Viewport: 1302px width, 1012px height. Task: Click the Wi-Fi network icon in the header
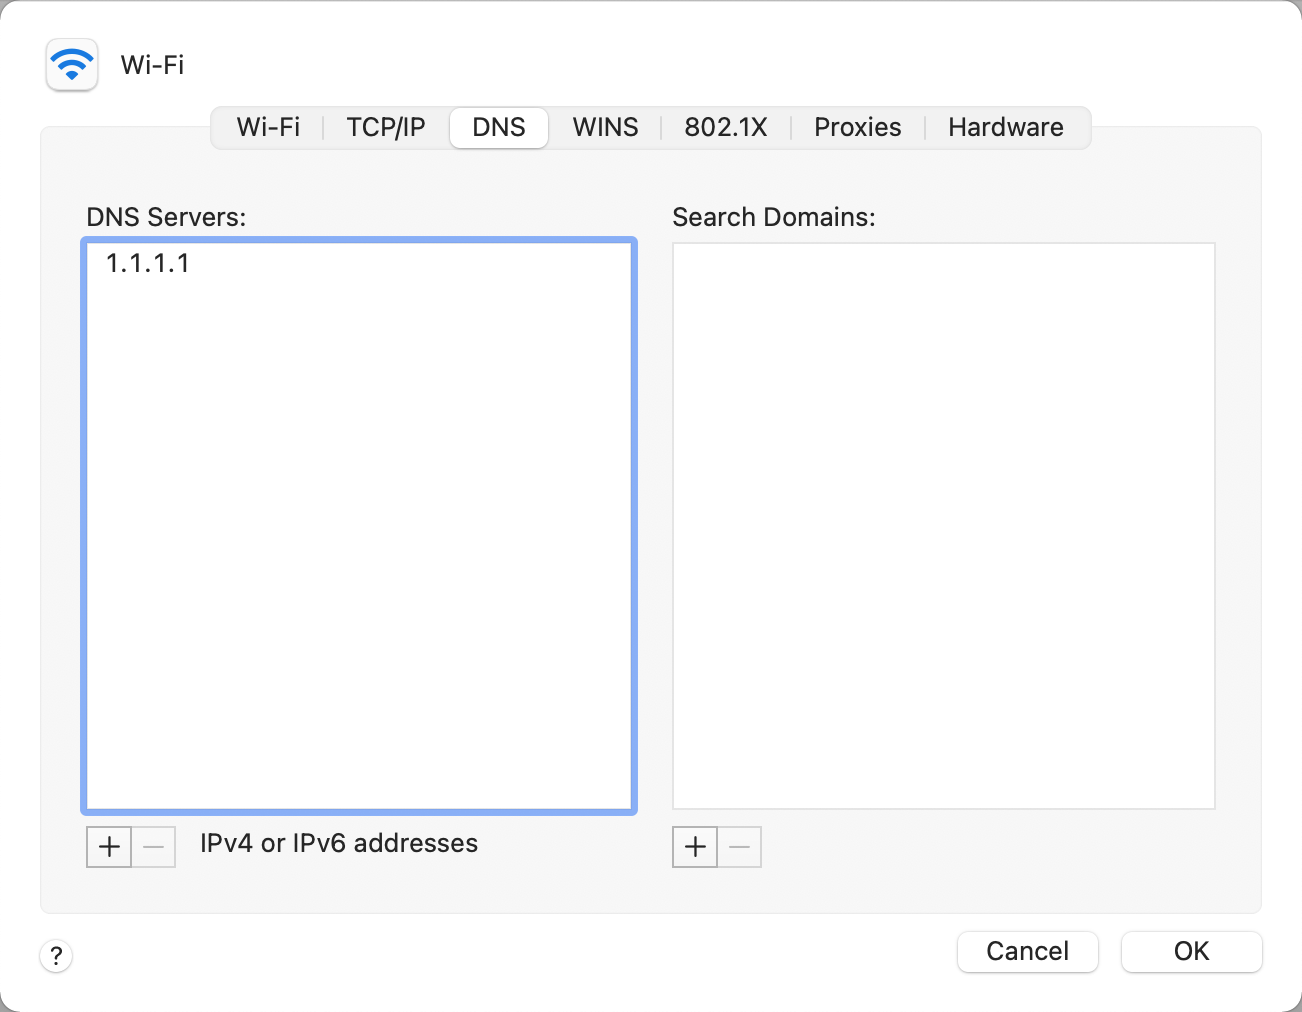click(x=72, y=65)
